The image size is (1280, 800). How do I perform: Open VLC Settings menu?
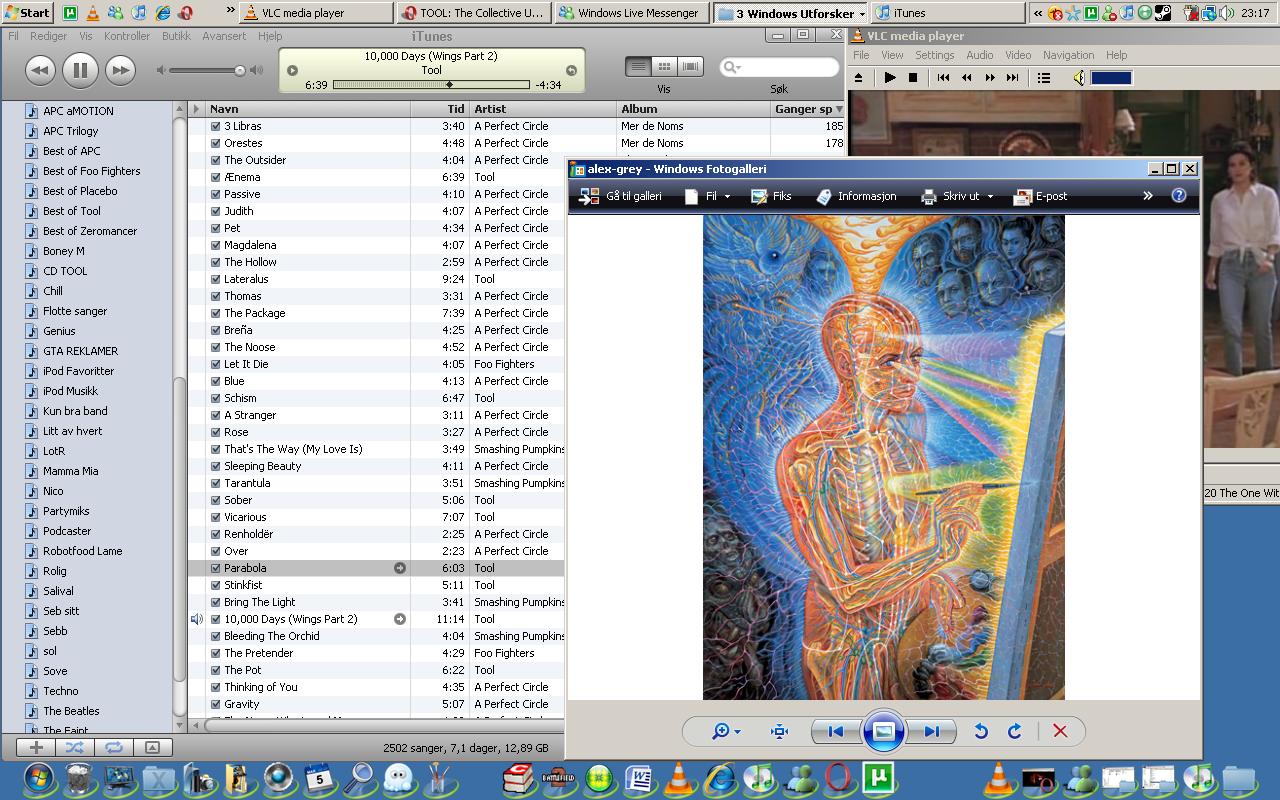(934, 55)
